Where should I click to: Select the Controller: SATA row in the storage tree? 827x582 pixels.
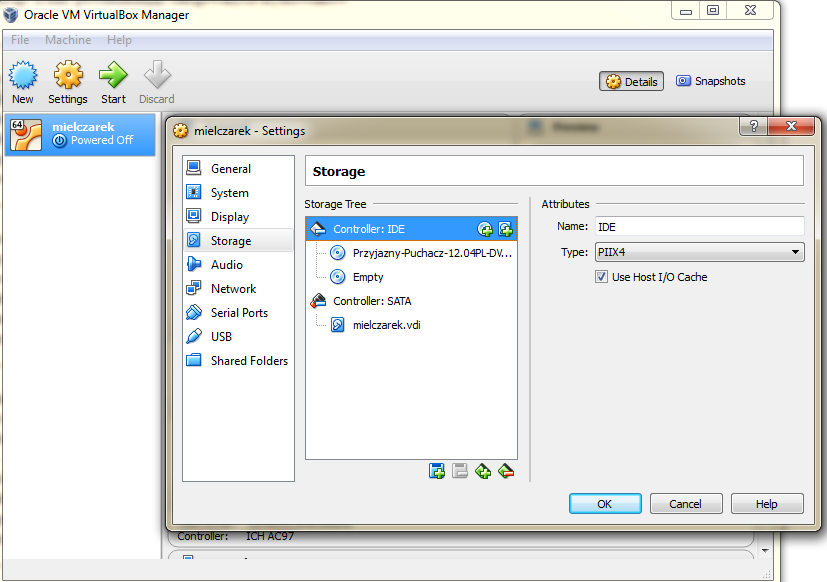[x=411, y=301]
